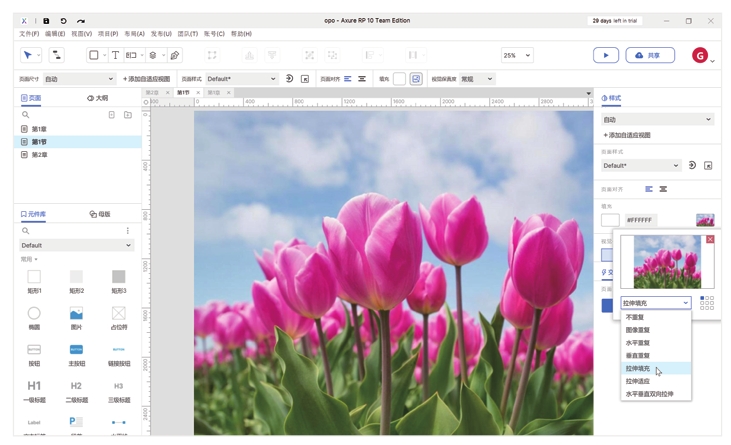
Task: Select the Connector tool
Action: tap(56, 56)
